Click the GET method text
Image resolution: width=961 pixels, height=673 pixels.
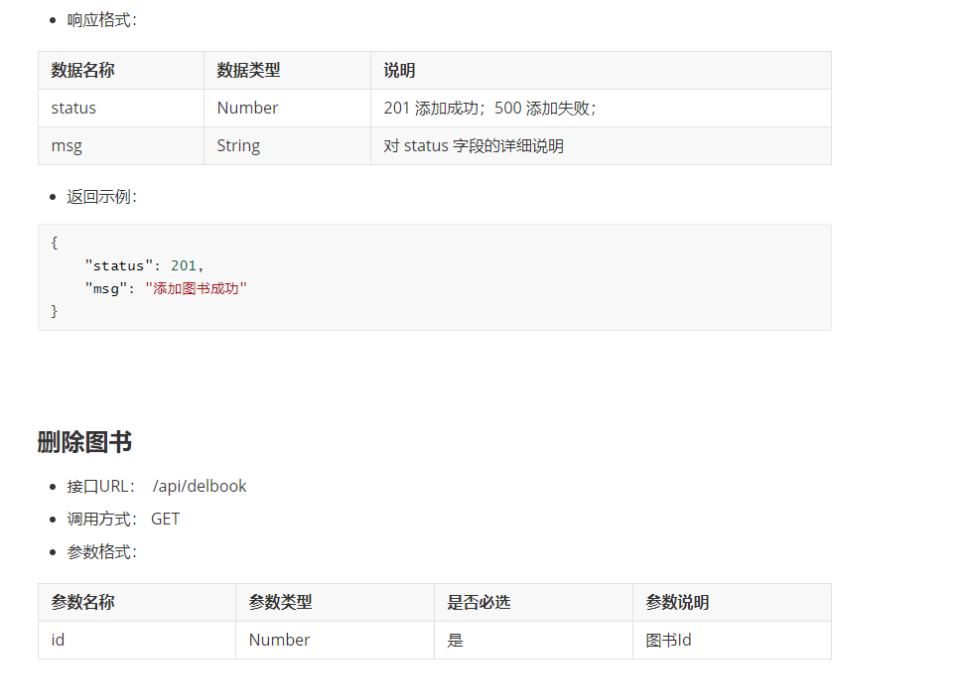coord(165,519)
